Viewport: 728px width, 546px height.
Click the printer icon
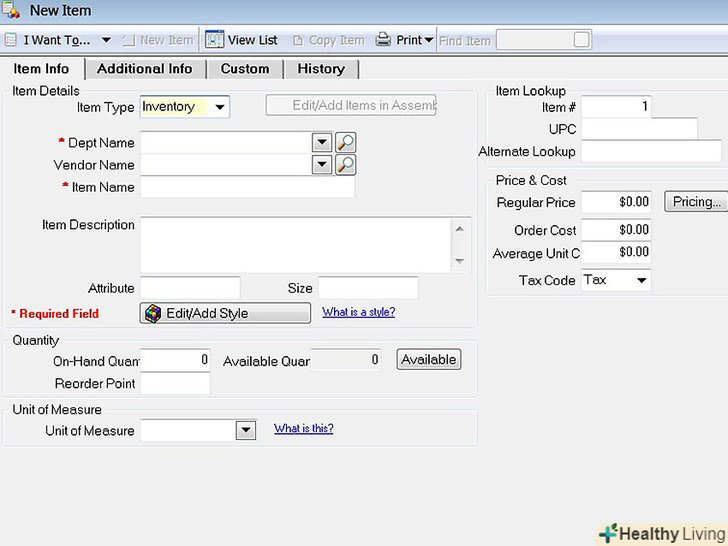[383, 40]
